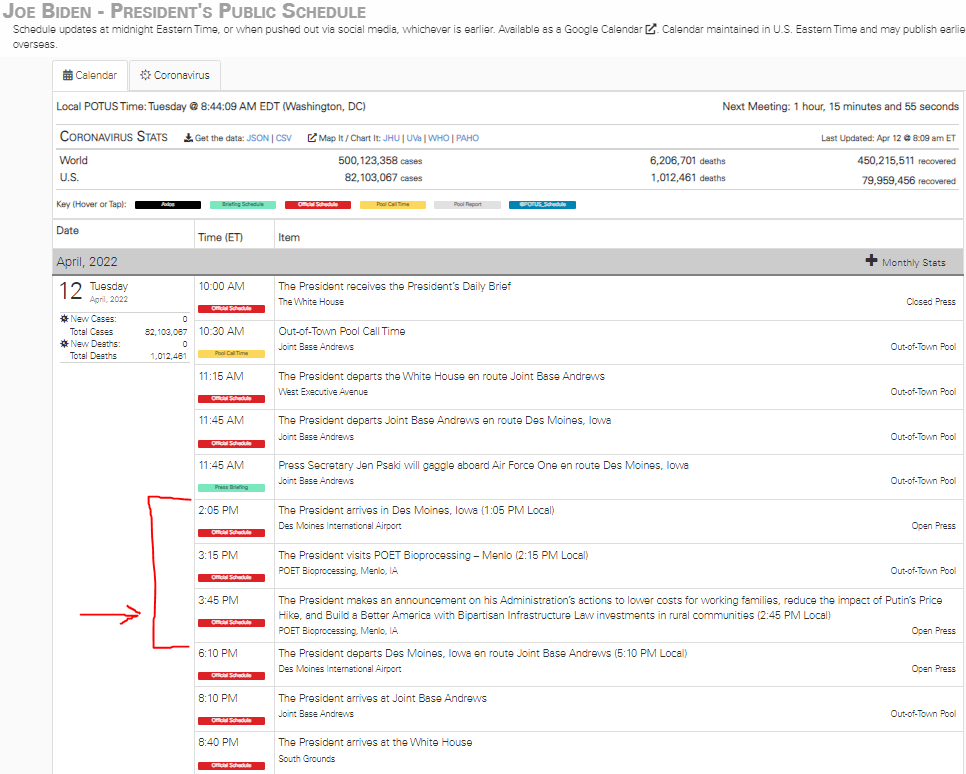This screenshot has height=774, width=966.
Task: Click Official Schedule tag under 3:45 PM
Action: [x=231, y=622]
